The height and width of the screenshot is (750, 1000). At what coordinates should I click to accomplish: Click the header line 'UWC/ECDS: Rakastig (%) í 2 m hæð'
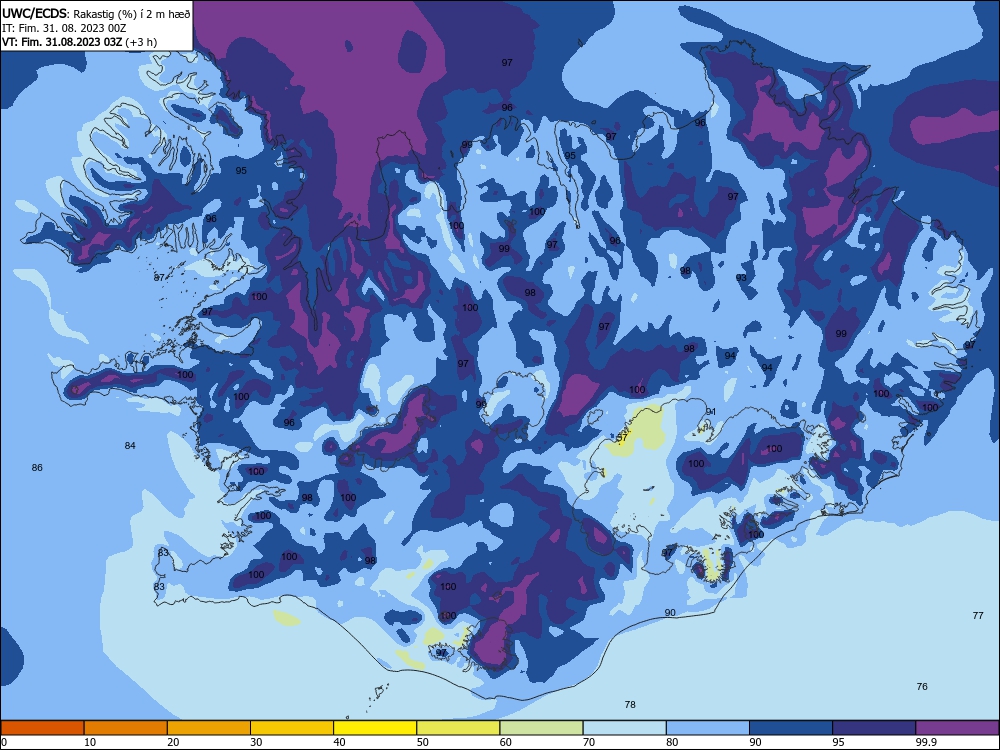point(96,13)
